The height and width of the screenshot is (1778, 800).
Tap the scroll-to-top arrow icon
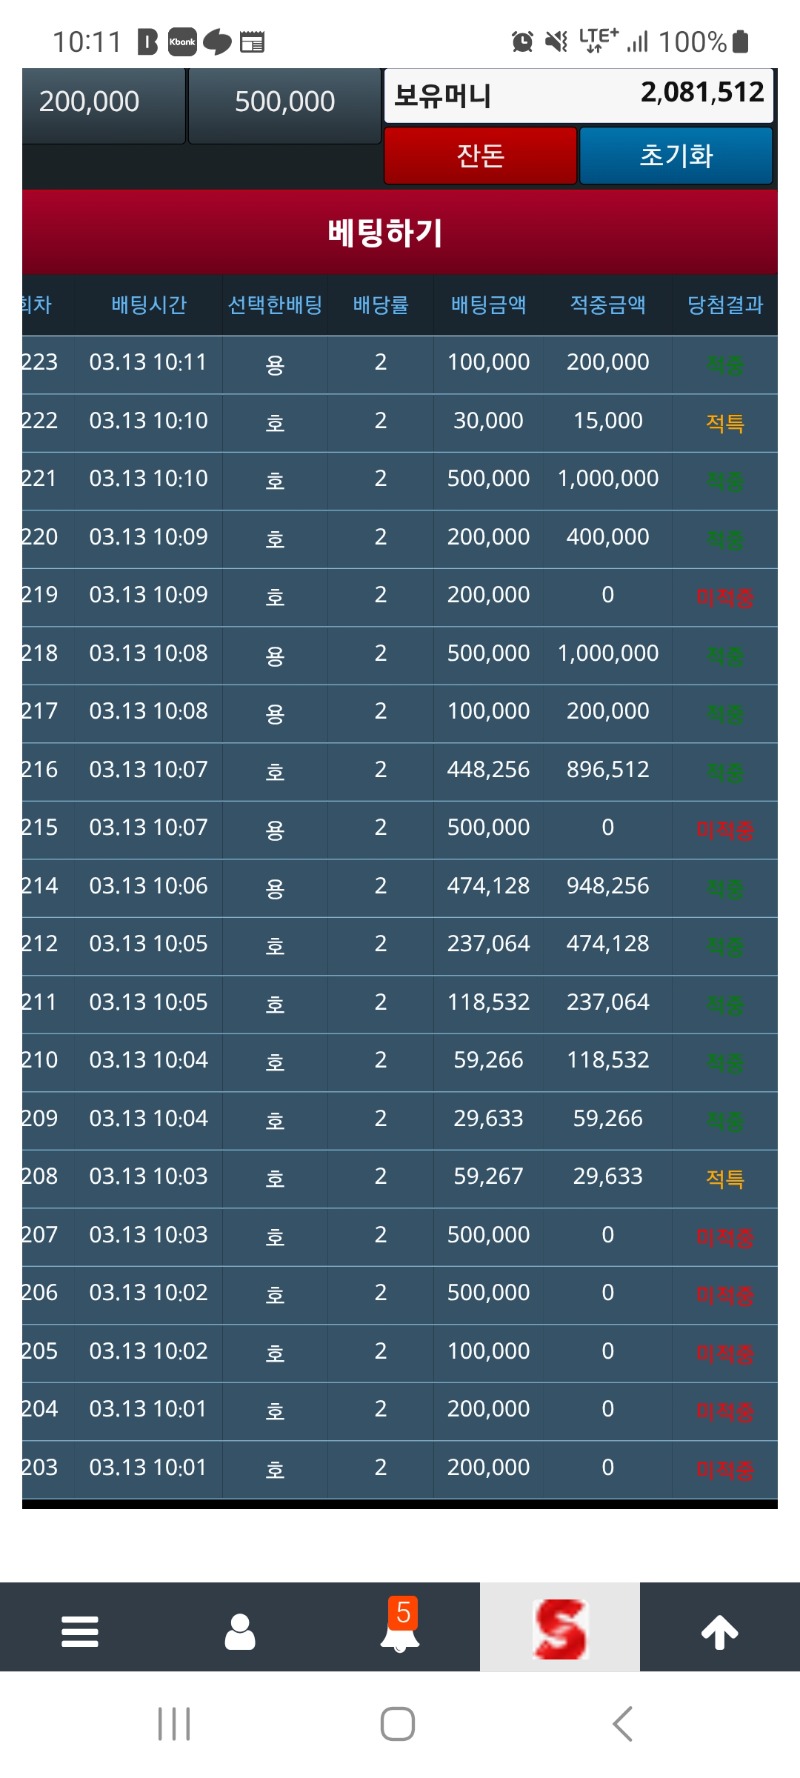(x=719, y=1631)
